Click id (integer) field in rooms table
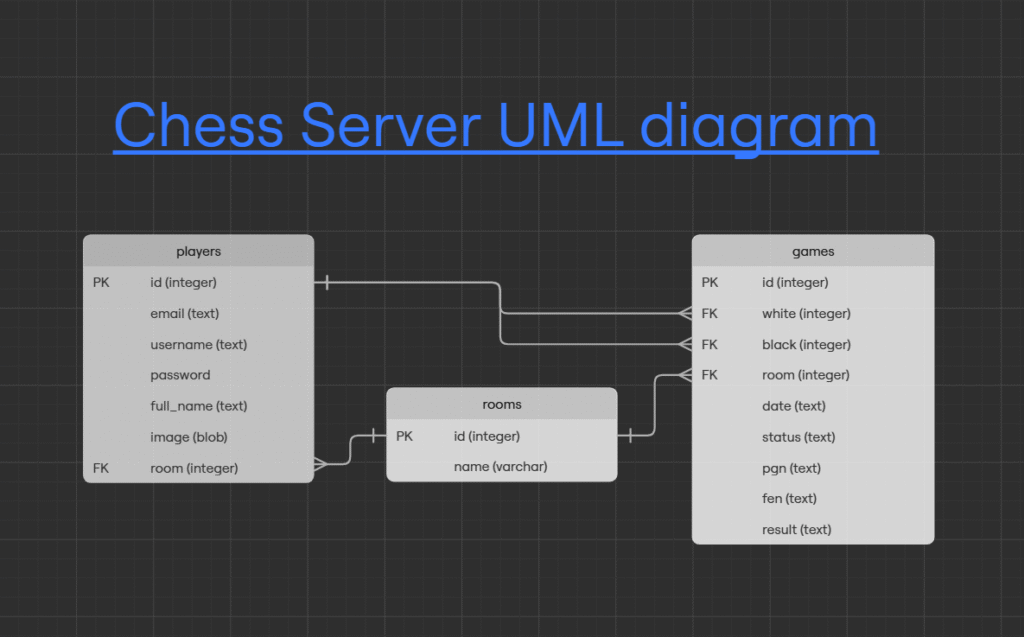This screenshot has width=1024, height=637. pos(487,436)
